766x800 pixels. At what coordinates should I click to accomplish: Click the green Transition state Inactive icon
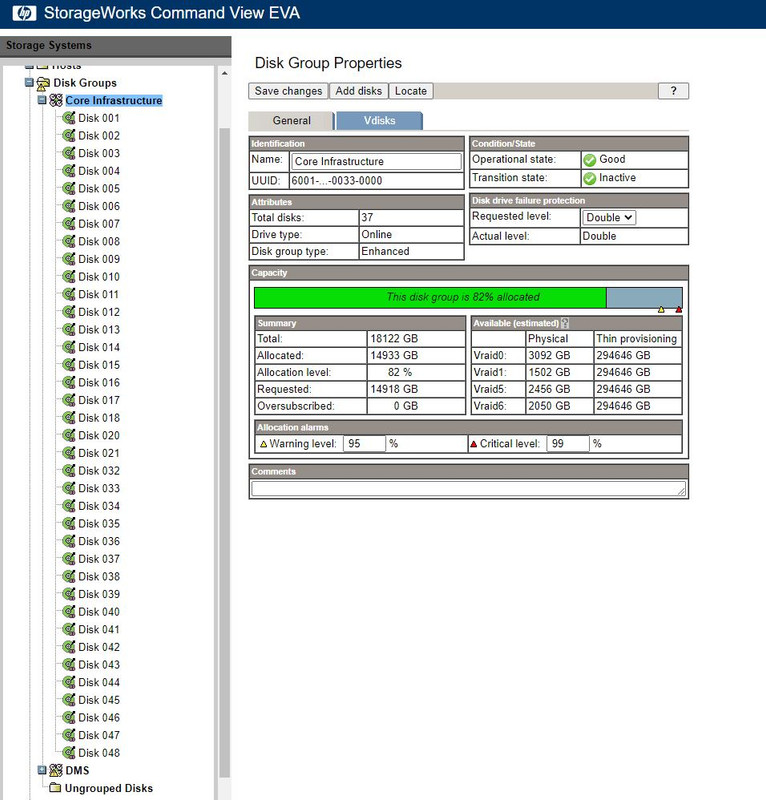click(x=589, y=179)
